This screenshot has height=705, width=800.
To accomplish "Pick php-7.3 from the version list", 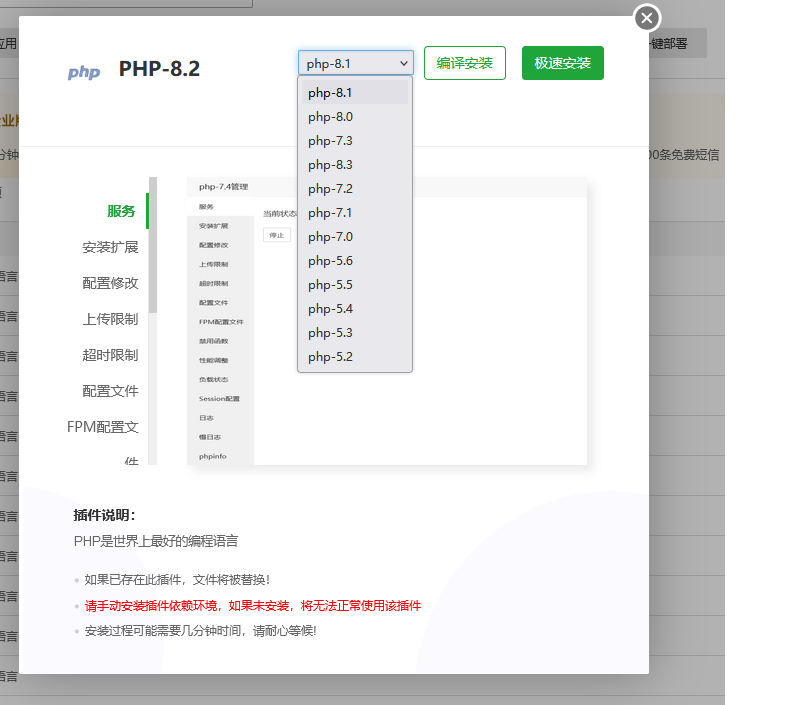I will click(355, 141).
